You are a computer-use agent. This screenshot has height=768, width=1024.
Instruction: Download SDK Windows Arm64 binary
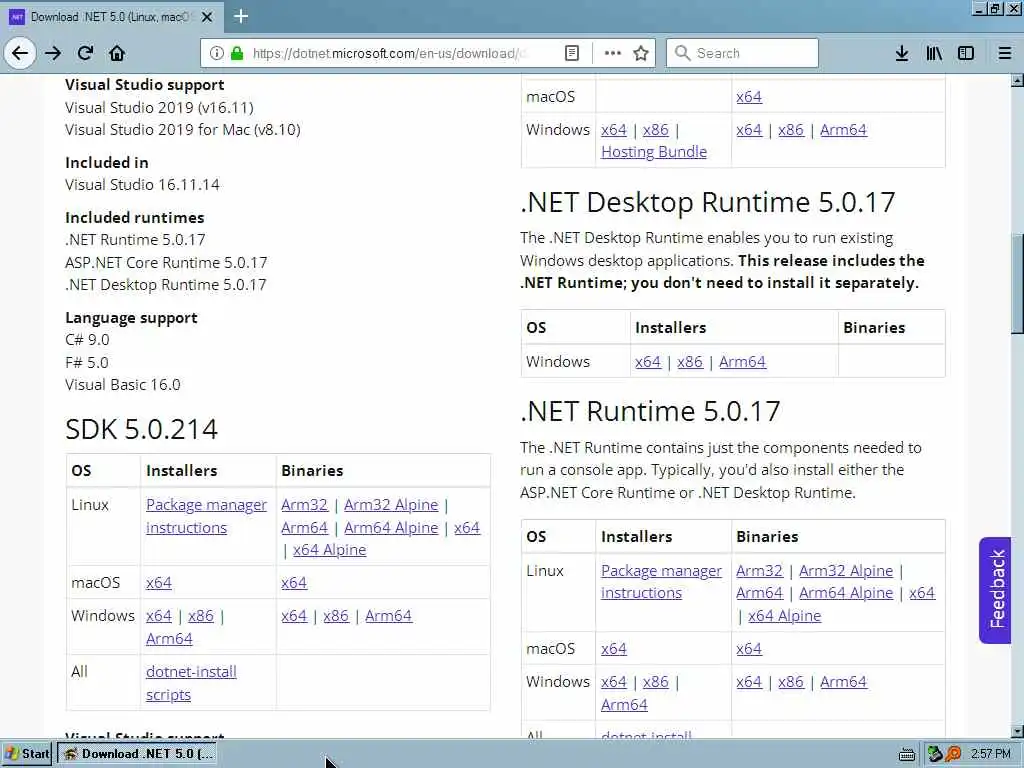coord(389,616)
